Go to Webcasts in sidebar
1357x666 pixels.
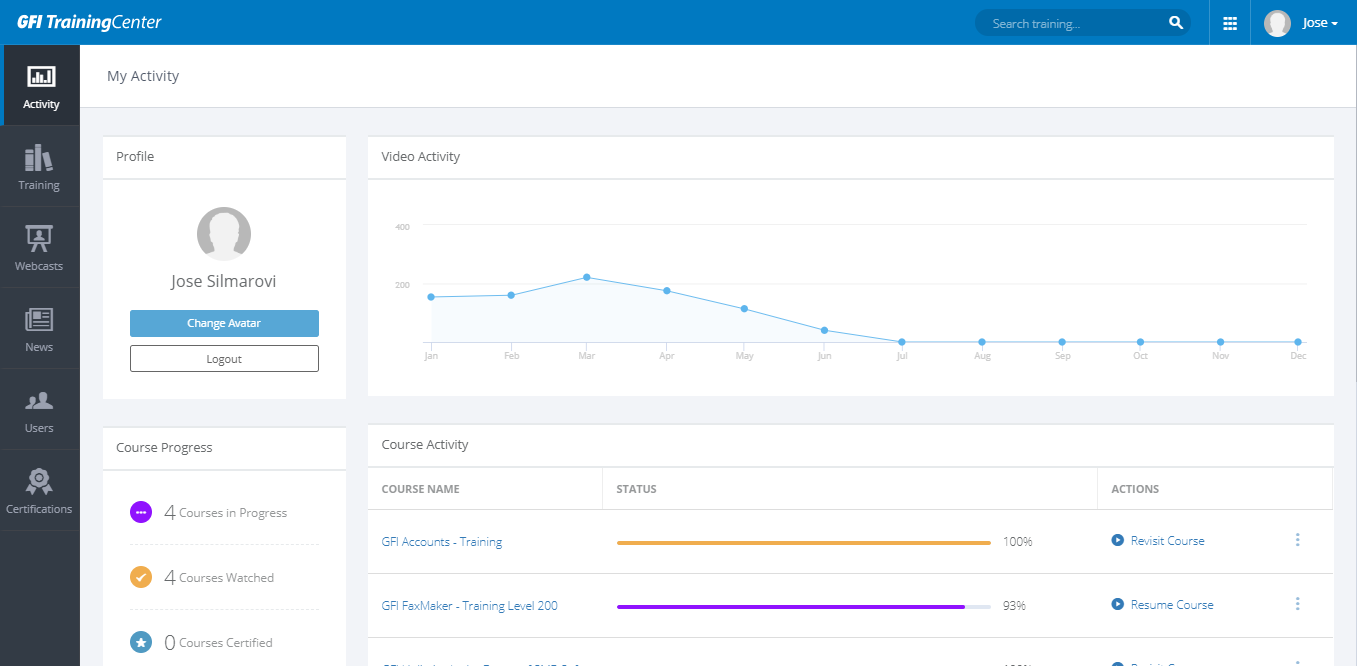[39, 248]
